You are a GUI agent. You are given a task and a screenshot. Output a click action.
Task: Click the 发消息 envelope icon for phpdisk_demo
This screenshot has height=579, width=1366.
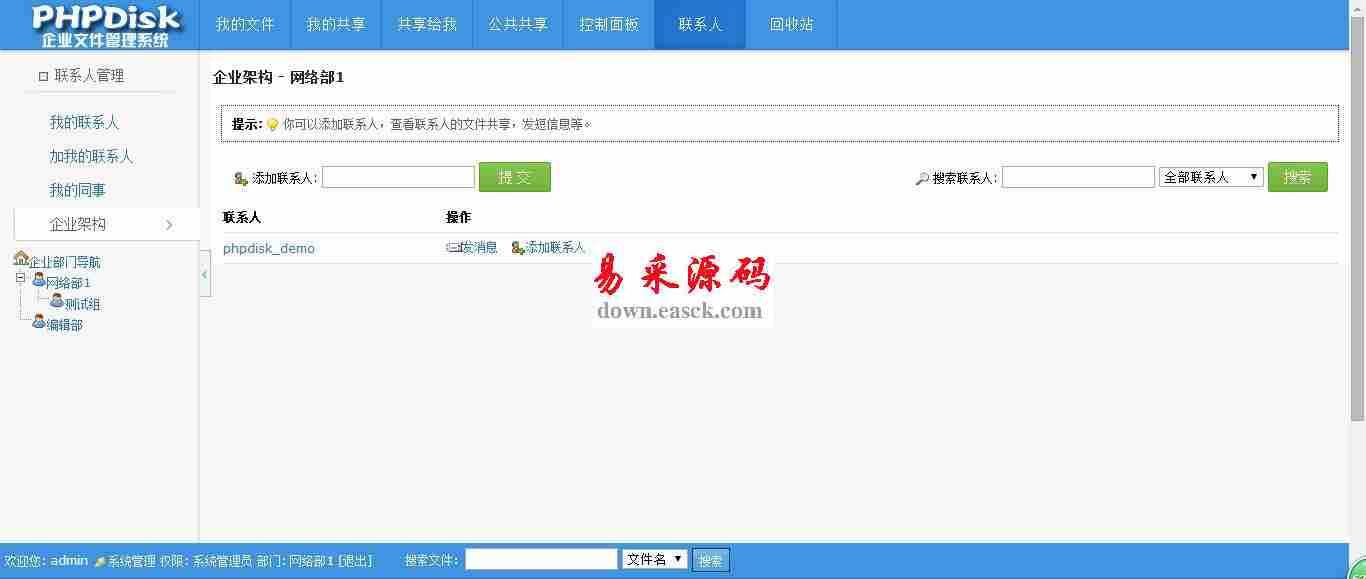click(x=453, y=248)
